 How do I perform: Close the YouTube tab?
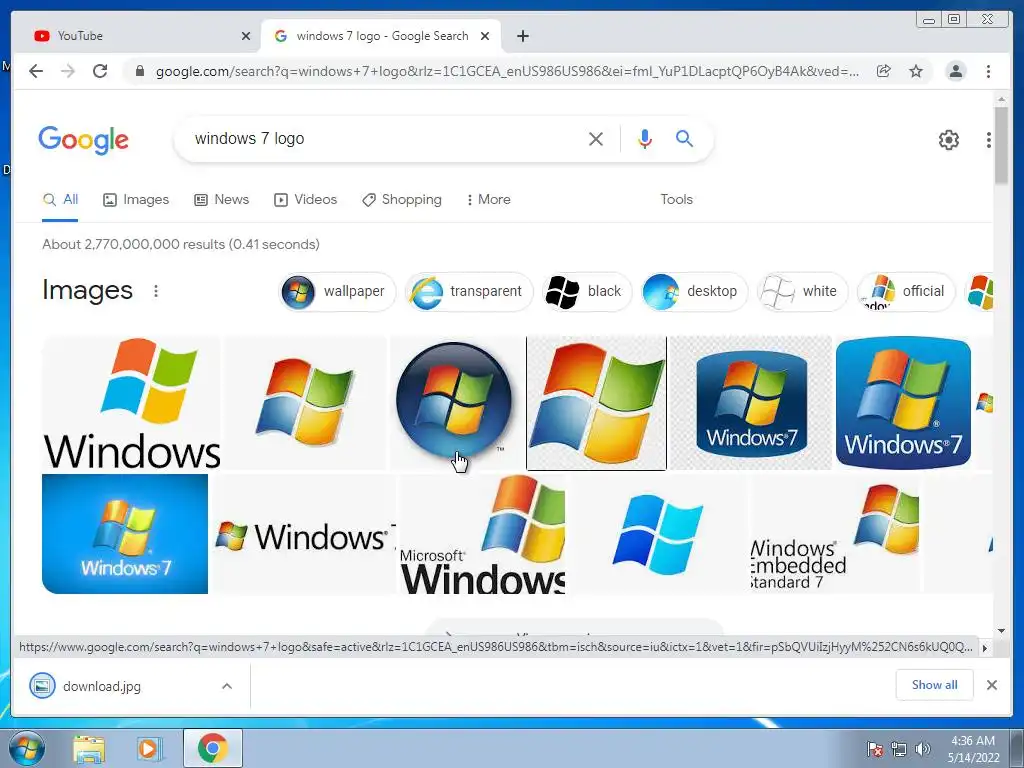pyautogui.click(x=246, y=36)
